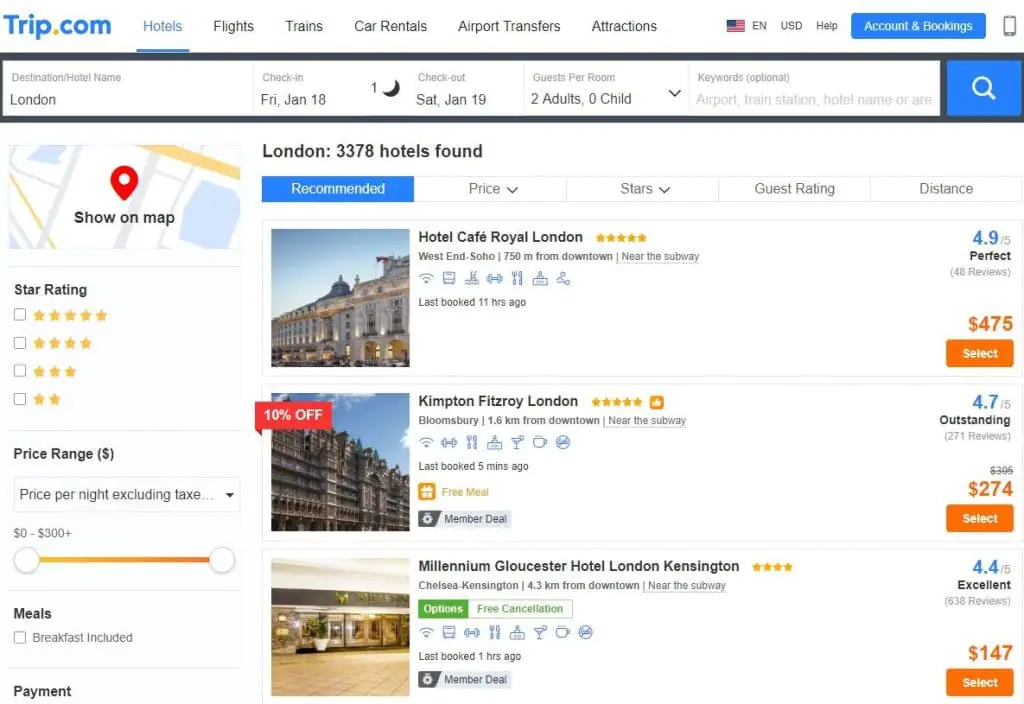Go to Flights tab

point(233,26)
